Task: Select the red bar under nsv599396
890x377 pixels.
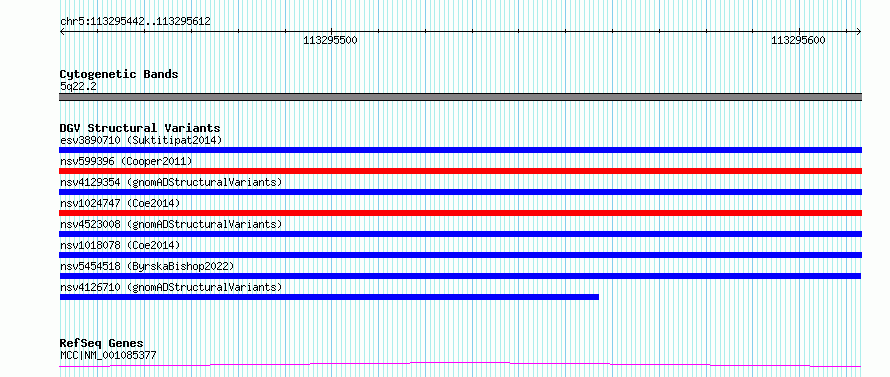Action: [x=460, y=171]
